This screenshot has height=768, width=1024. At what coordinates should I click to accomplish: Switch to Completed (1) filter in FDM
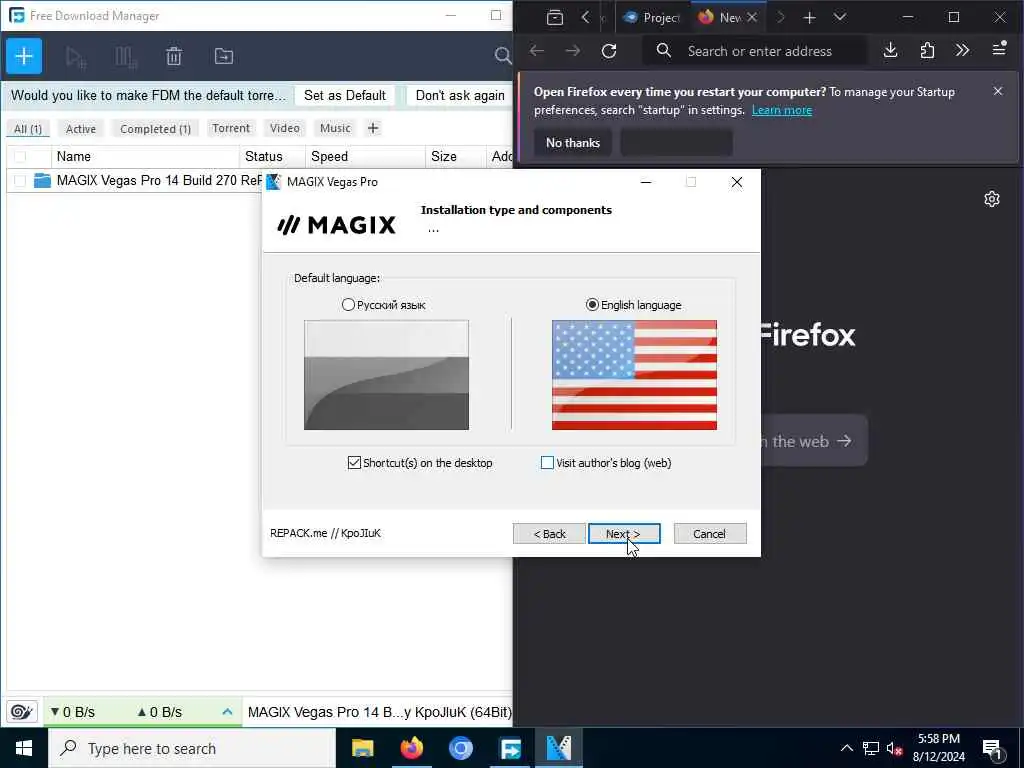coord(155,129)
